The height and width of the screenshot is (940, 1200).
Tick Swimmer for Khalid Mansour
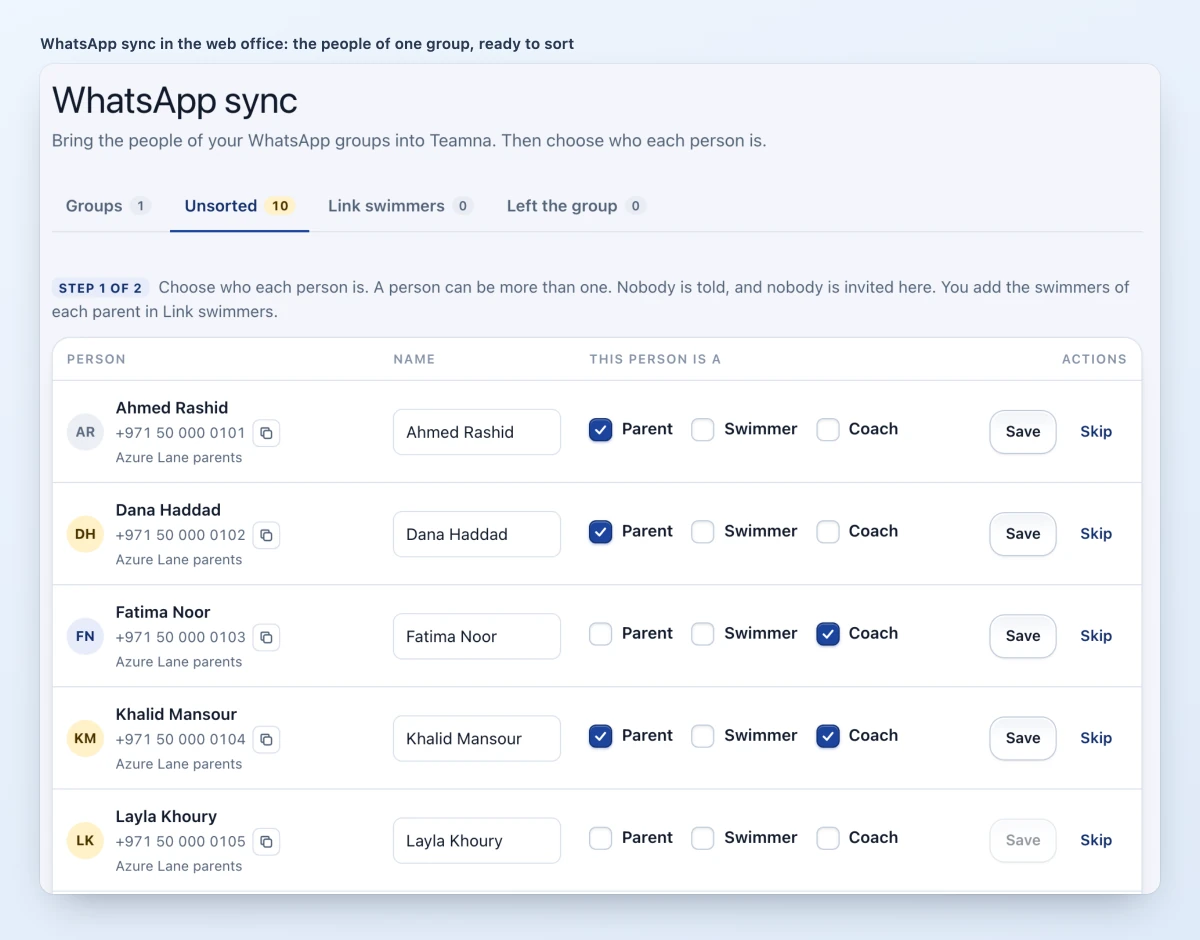[703, 736]
